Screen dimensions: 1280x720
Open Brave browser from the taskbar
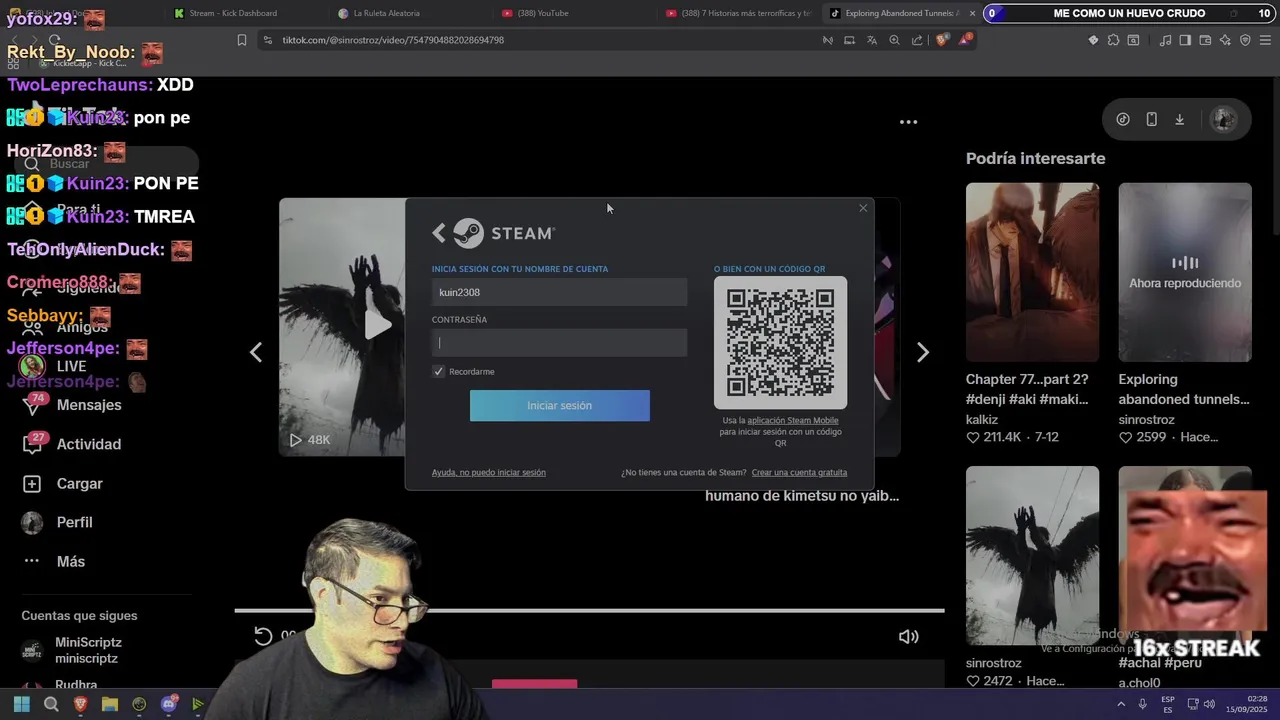[80, 704]
